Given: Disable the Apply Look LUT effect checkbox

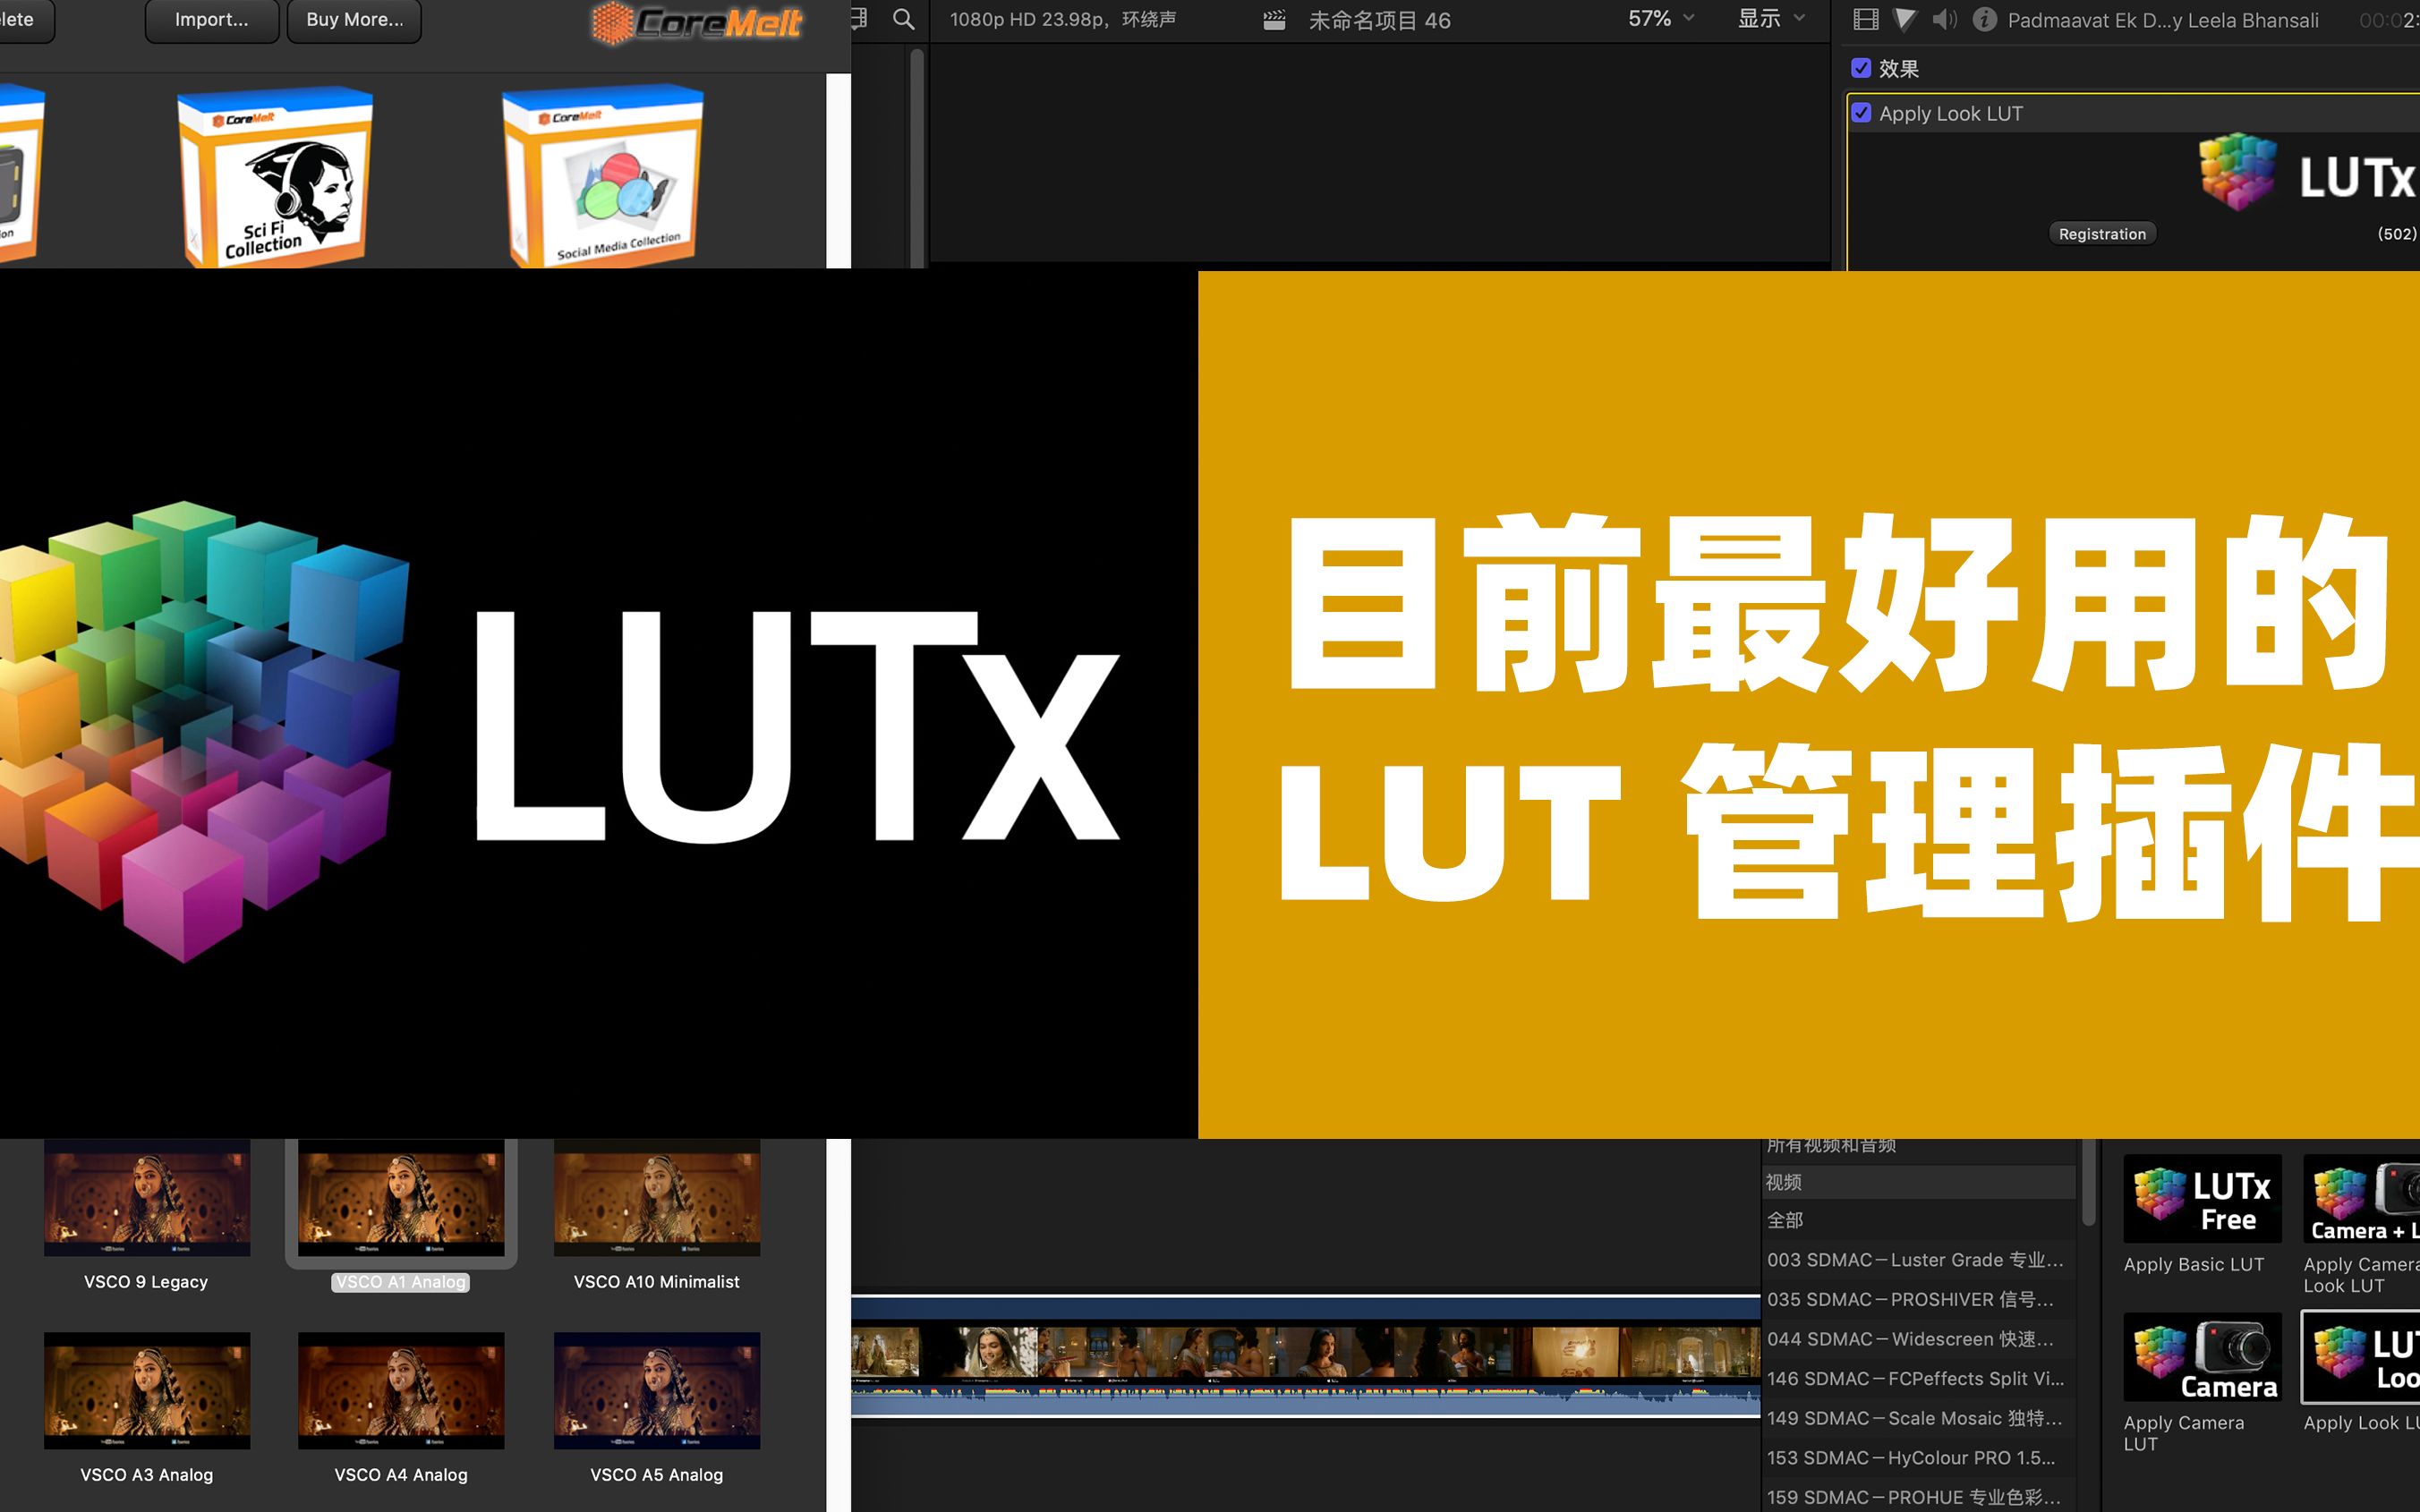Looking at the screenshot, I should tap(1862, 113).
